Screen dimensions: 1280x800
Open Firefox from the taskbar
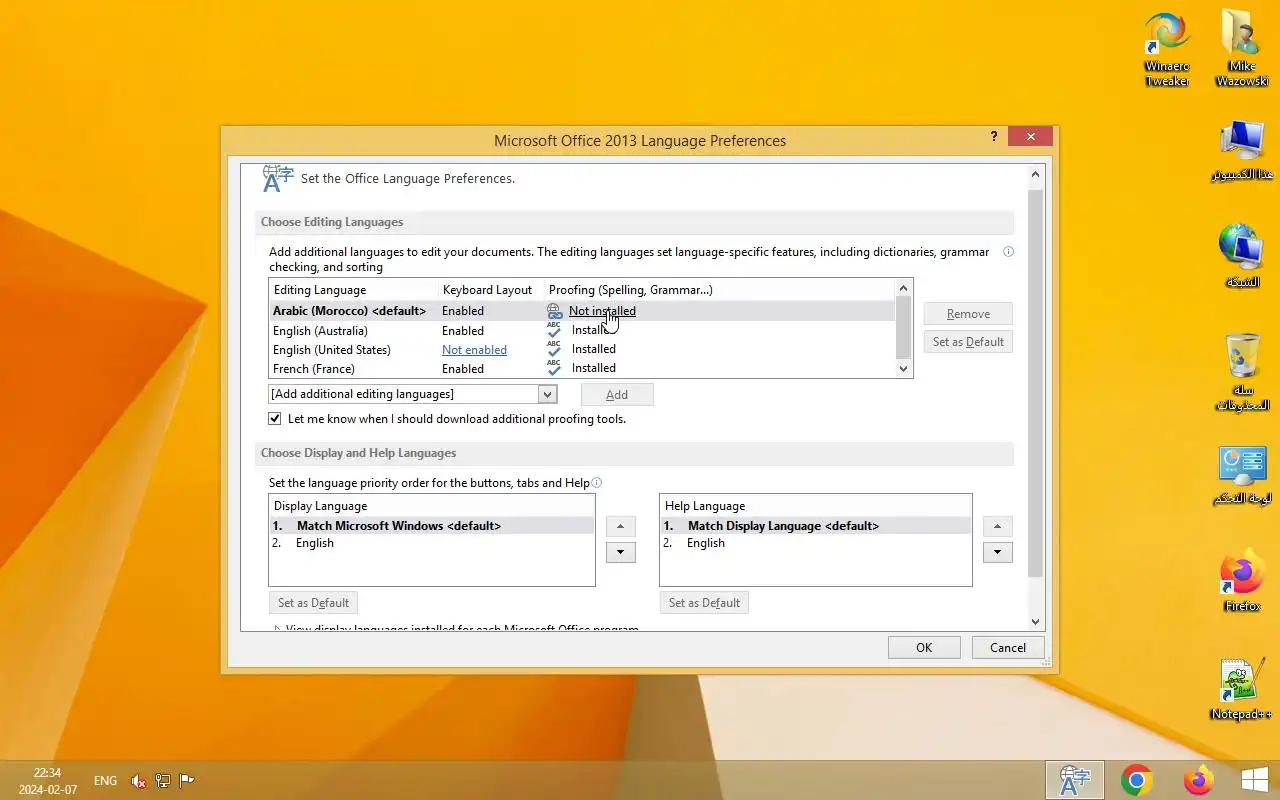point(1197,780)
